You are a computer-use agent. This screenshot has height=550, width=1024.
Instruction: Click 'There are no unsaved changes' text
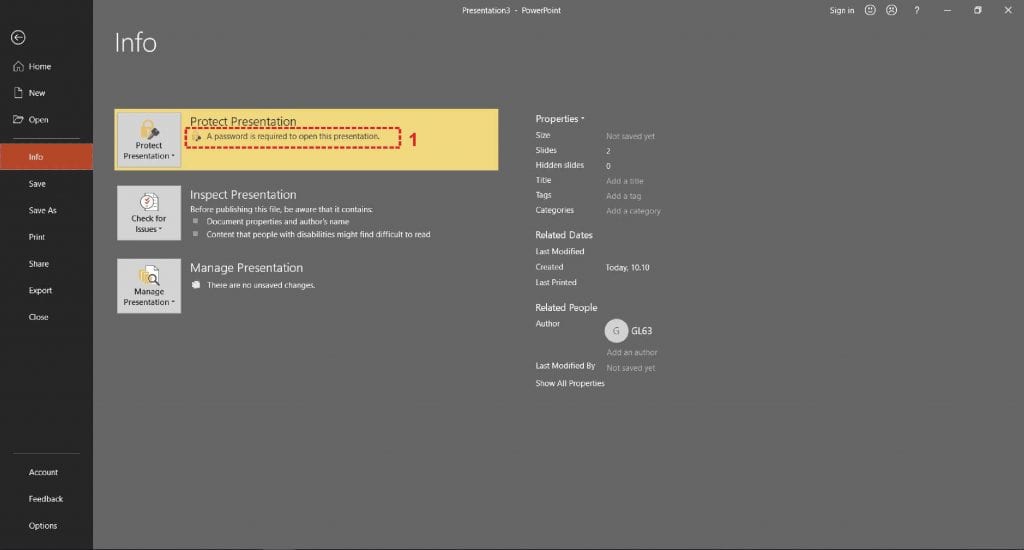point(261,285)
